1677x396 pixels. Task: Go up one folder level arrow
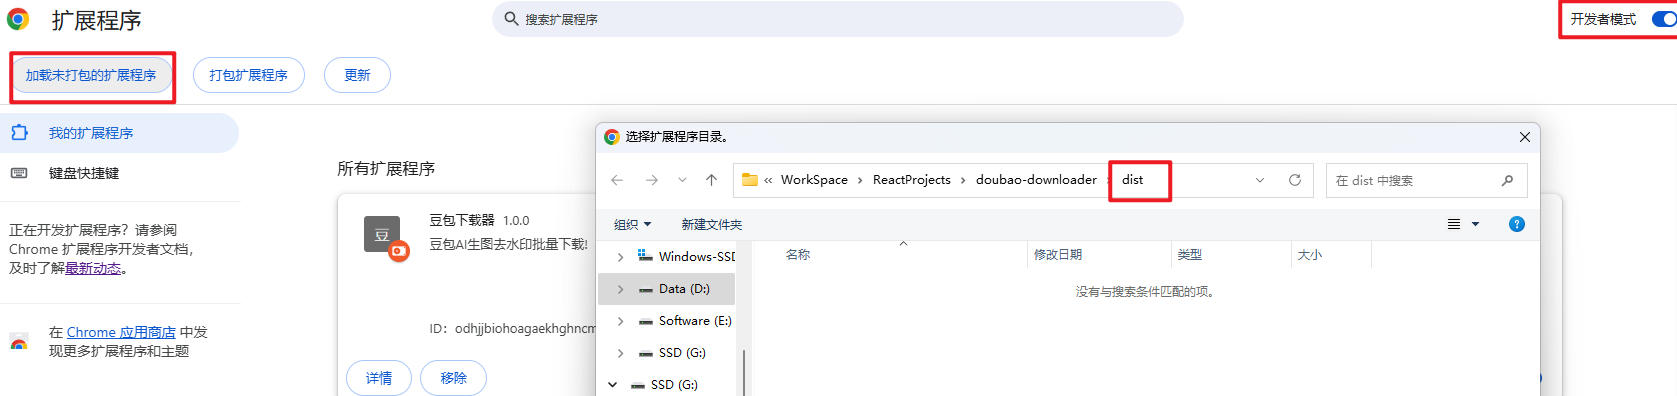(711, 180)
